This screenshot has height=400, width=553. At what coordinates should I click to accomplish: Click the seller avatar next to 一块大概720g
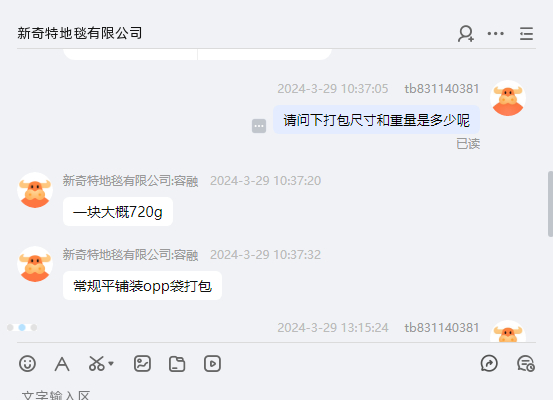(x=35, y=190)
